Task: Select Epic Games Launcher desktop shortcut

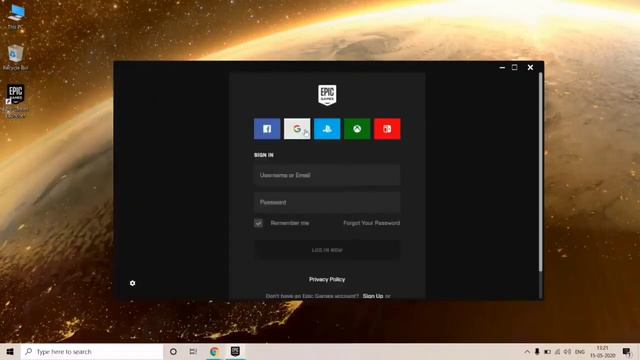Action: click(16, 101)
